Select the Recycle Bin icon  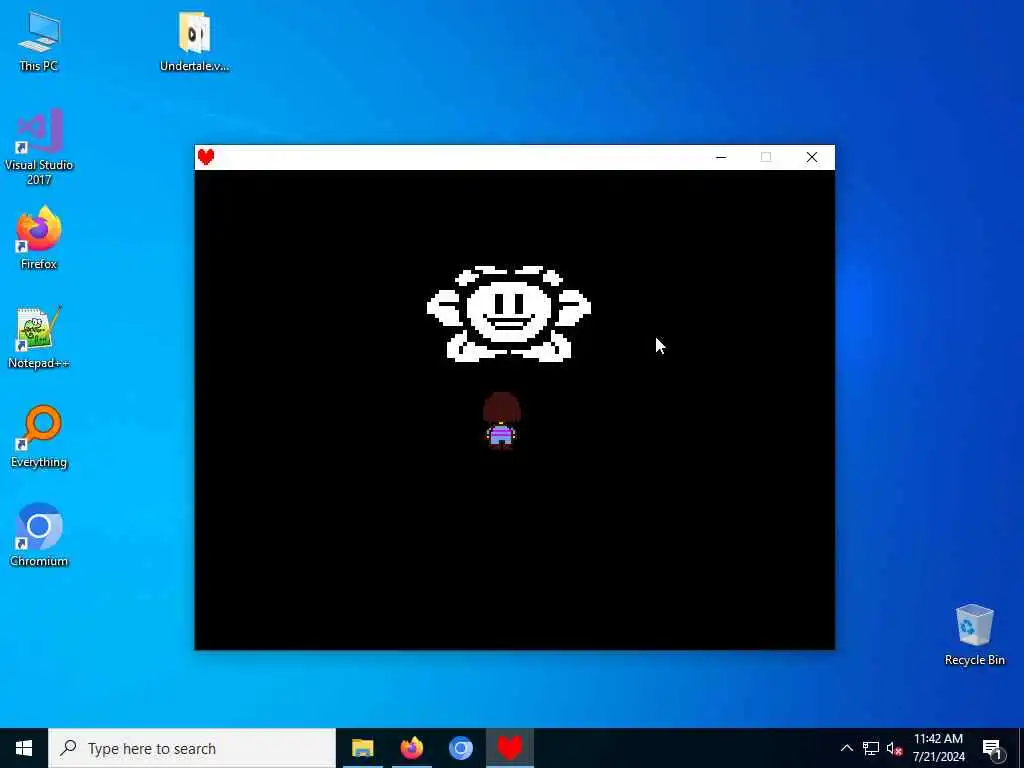click(974, 634)
